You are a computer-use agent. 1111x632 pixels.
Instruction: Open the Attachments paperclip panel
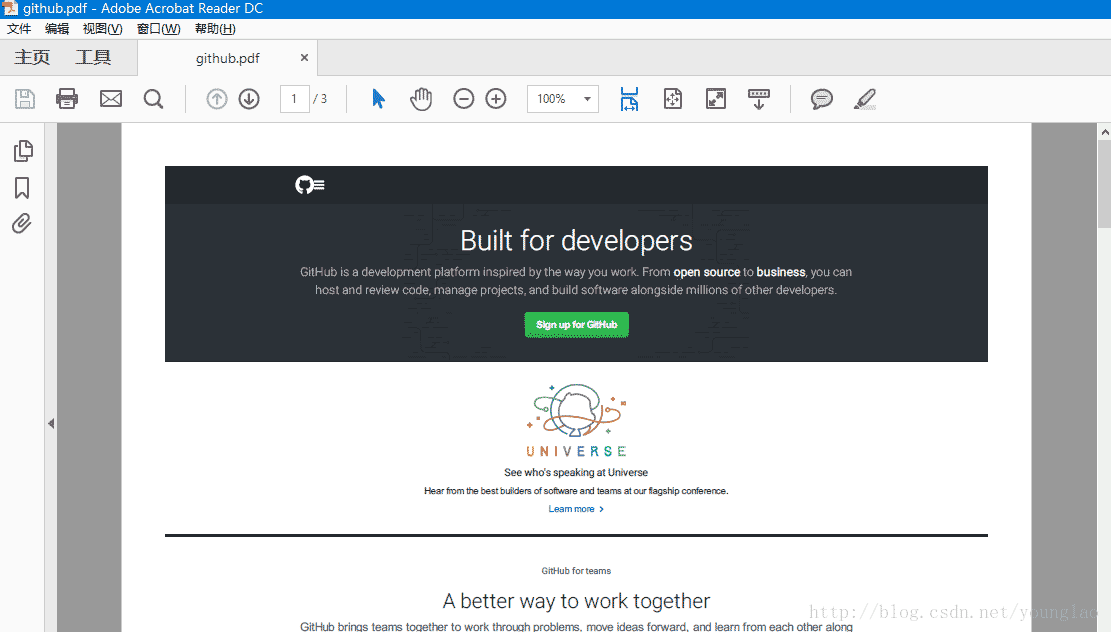click(22, 224)
